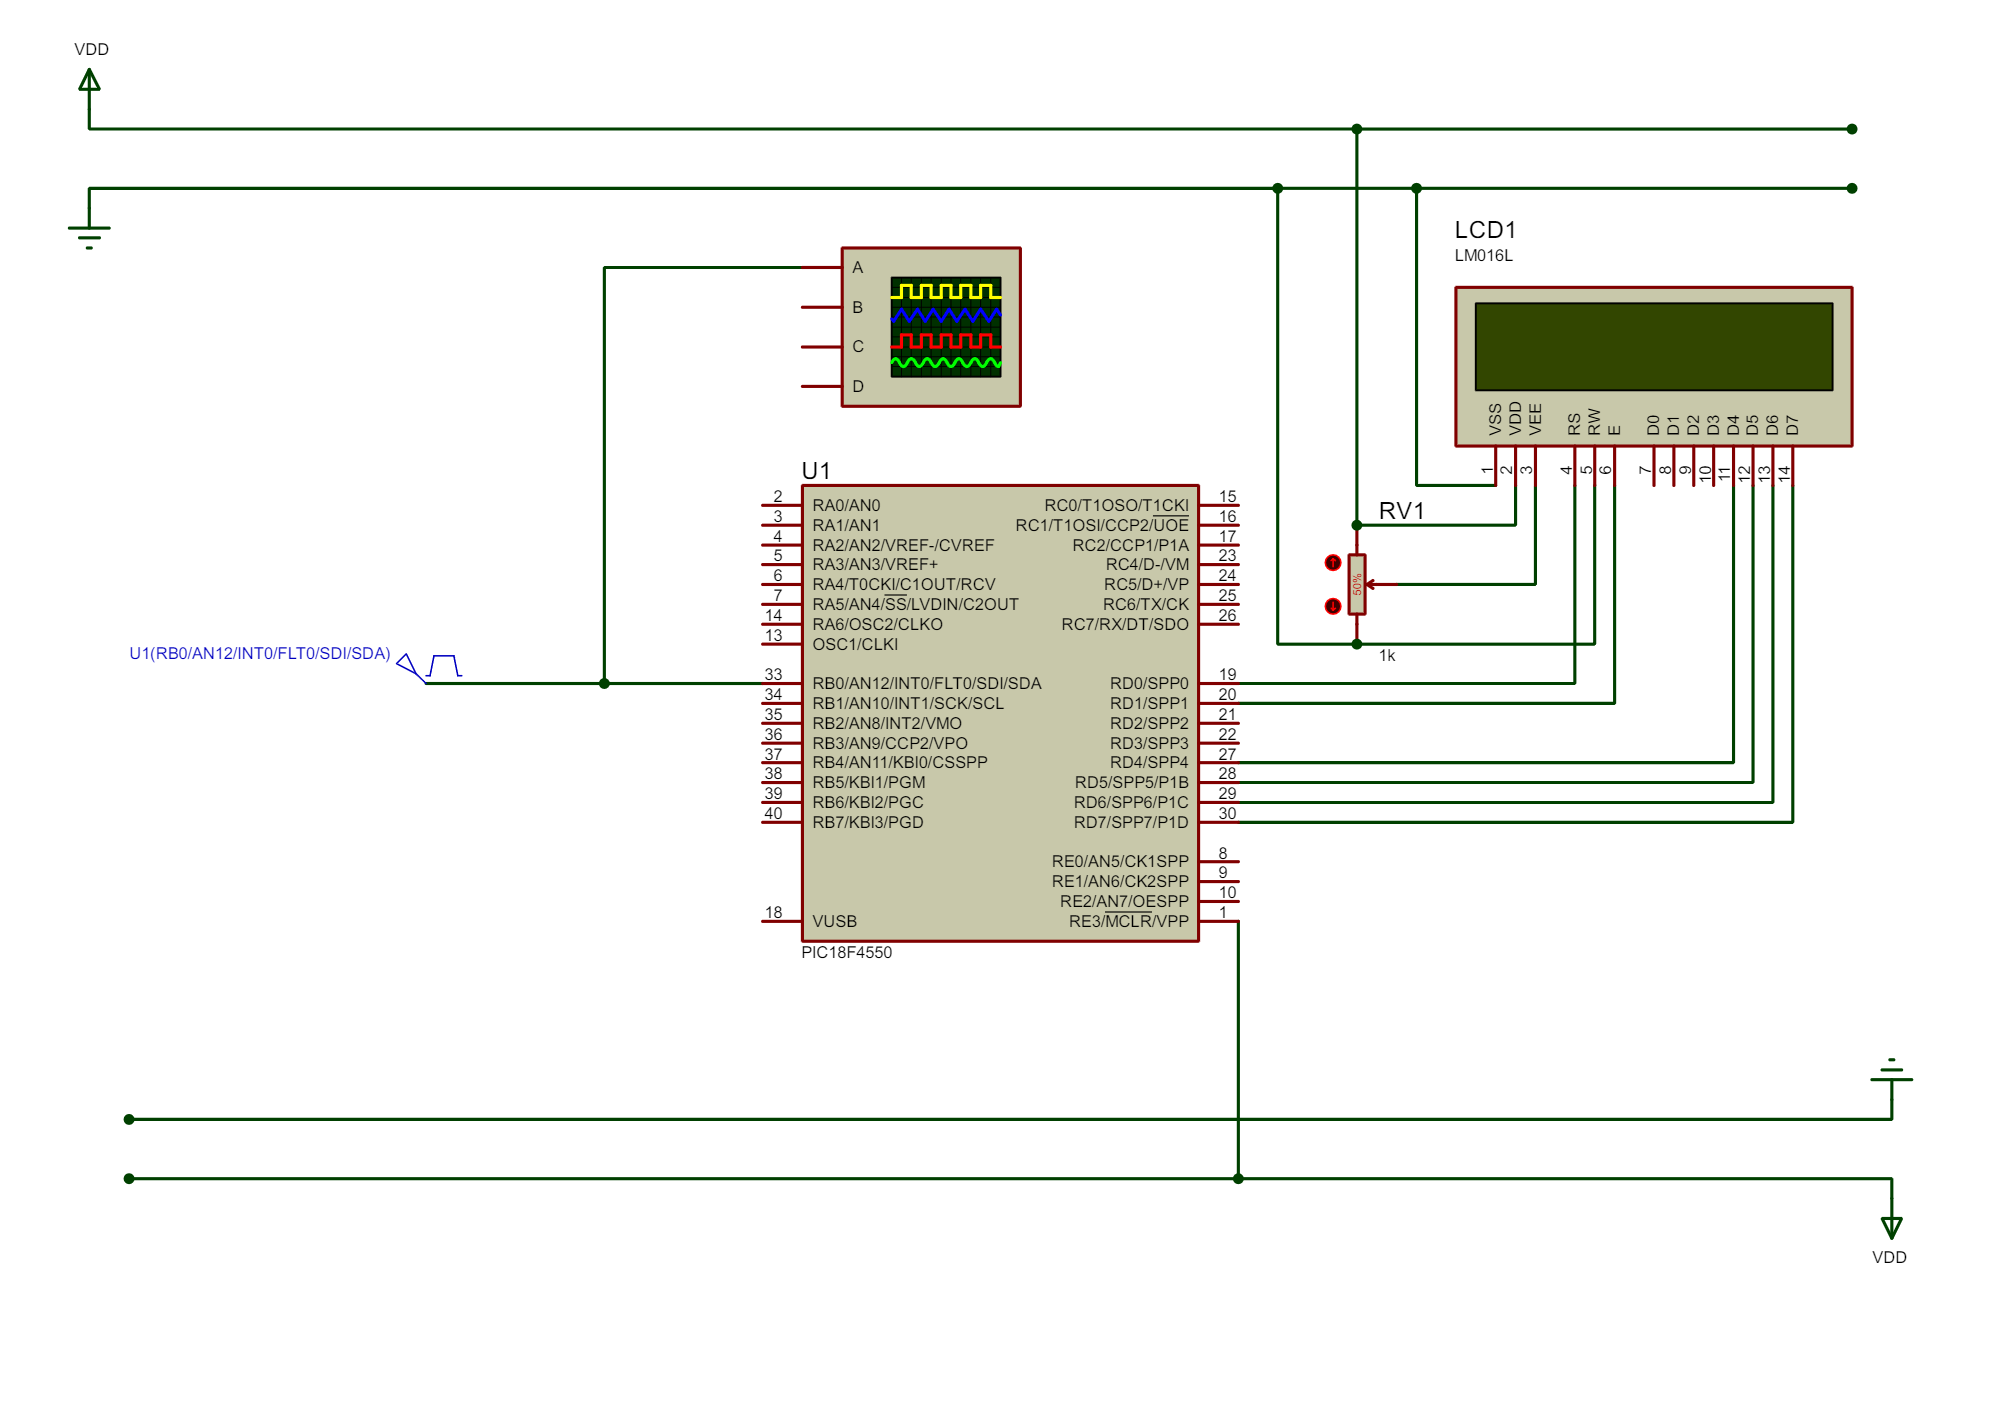Click the U1 component reference label
2000x1405 pixels.
tap(816, 470)
